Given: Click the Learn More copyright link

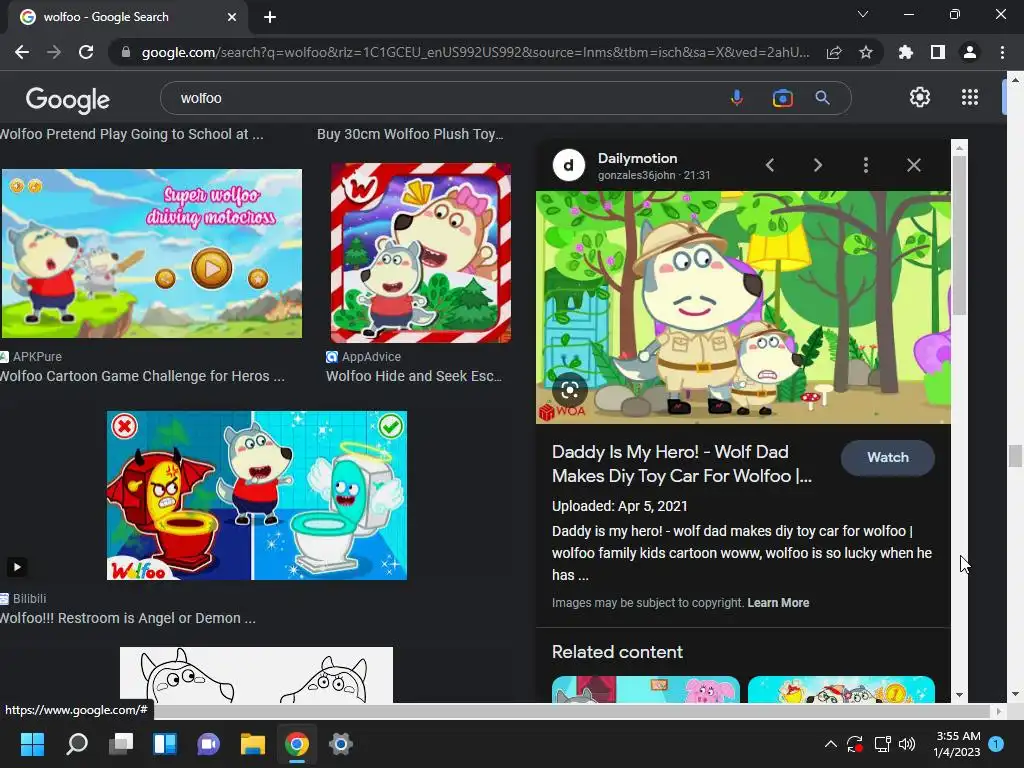Looking at the screenshot, I should 778,603.
